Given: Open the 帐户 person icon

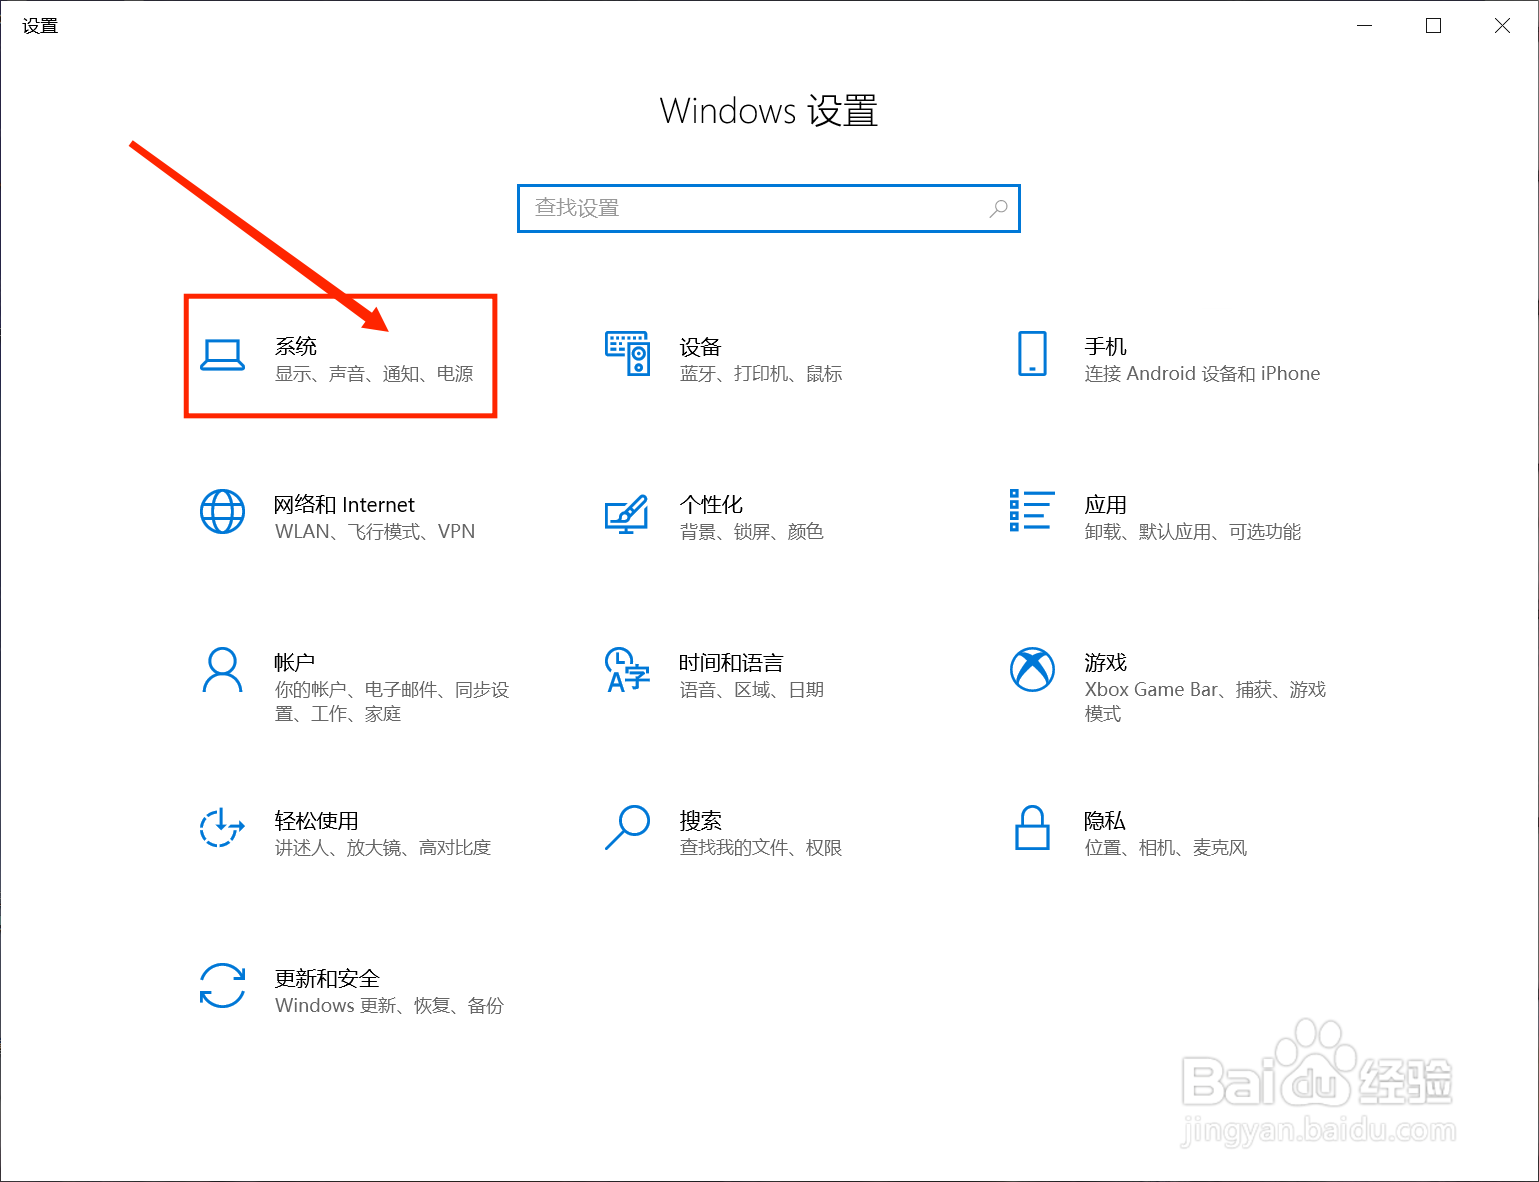Looking at the screenshot, I should pos(222,670).
